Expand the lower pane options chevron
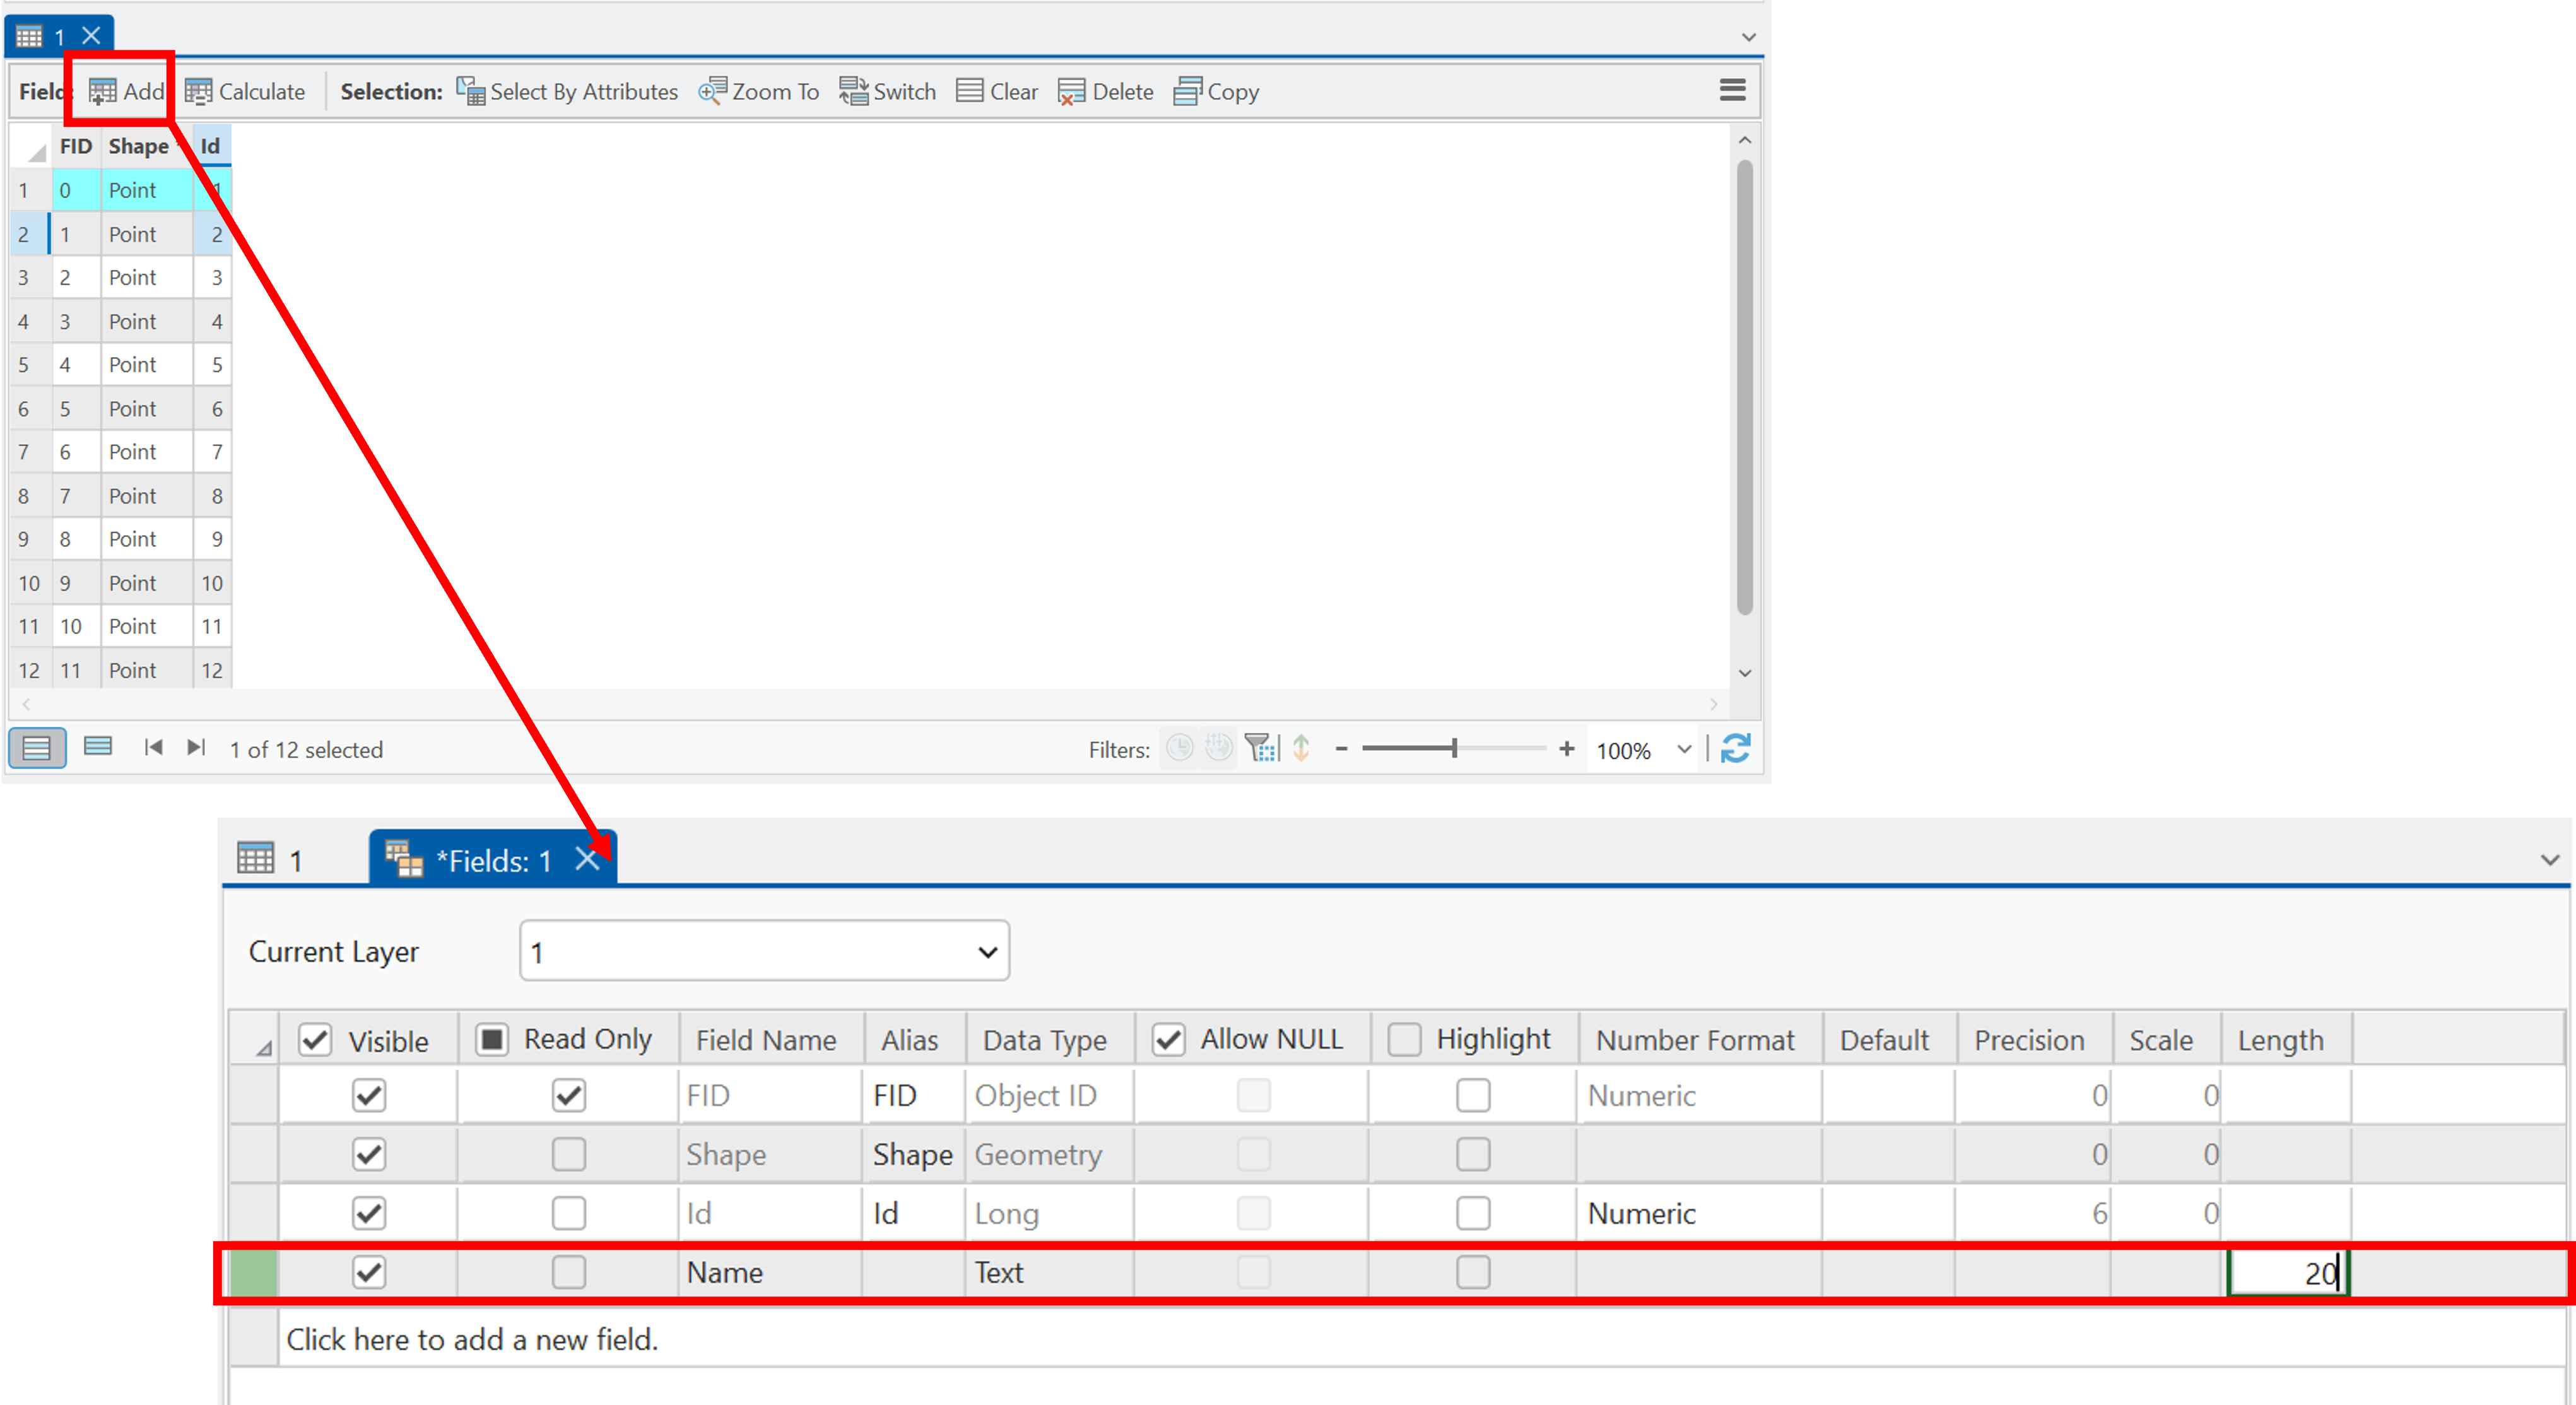The image size is (2576, 1405). click(x=2550, y=860)
